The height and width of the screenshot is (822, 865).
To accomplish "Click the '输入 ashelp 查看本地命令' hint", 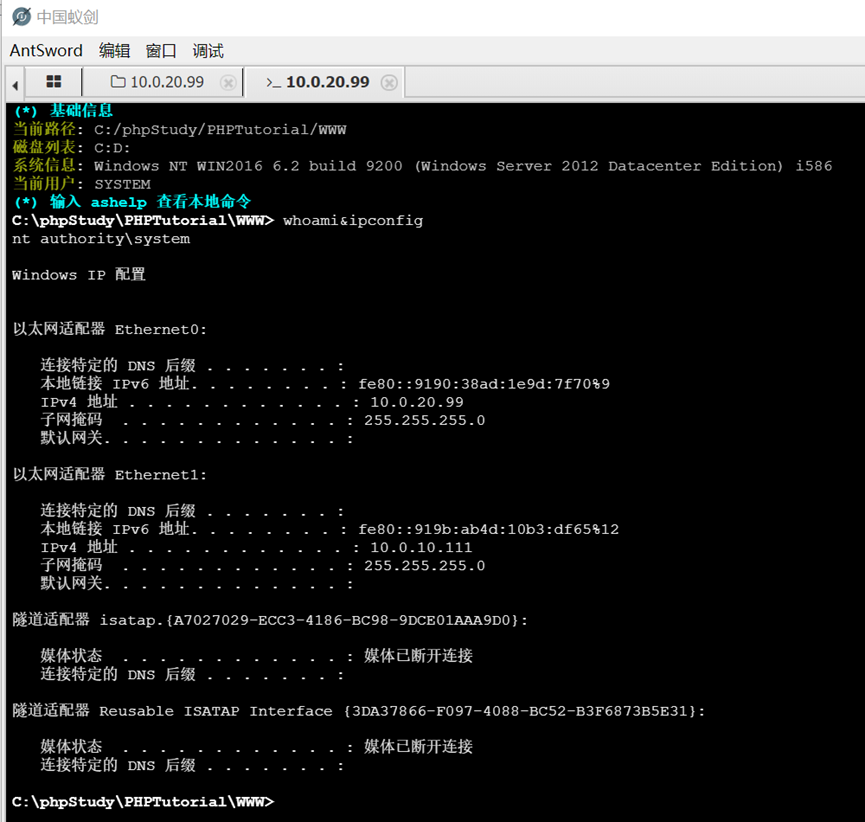I will pyautogui.click(x=132, y=202).
